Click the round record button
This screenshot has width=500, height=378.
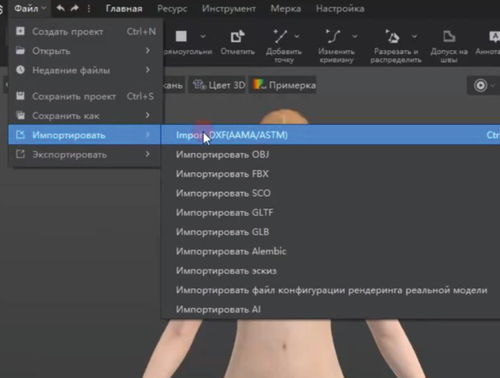480,85
